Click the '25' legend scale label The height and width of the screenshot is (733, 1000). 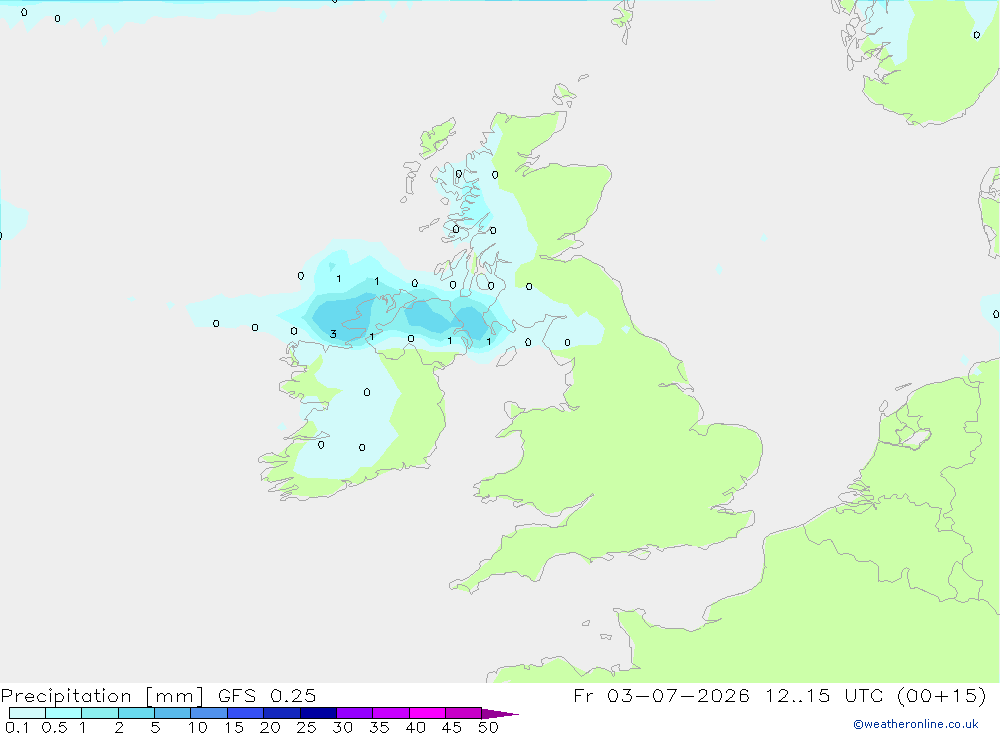click(307, 727)
